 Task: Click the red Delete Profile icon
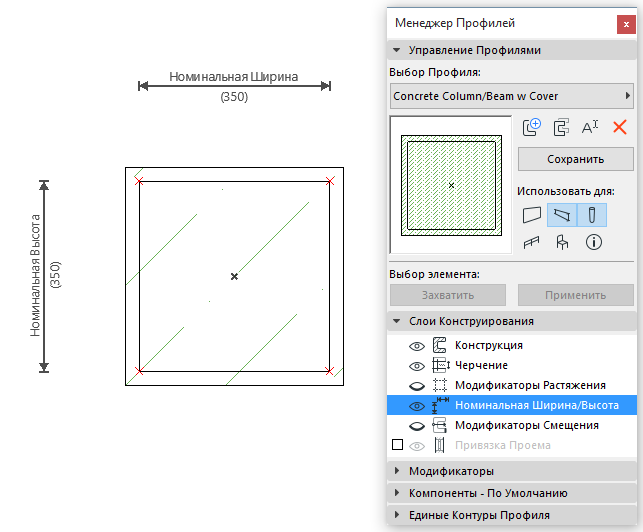(x=620, y=127)
